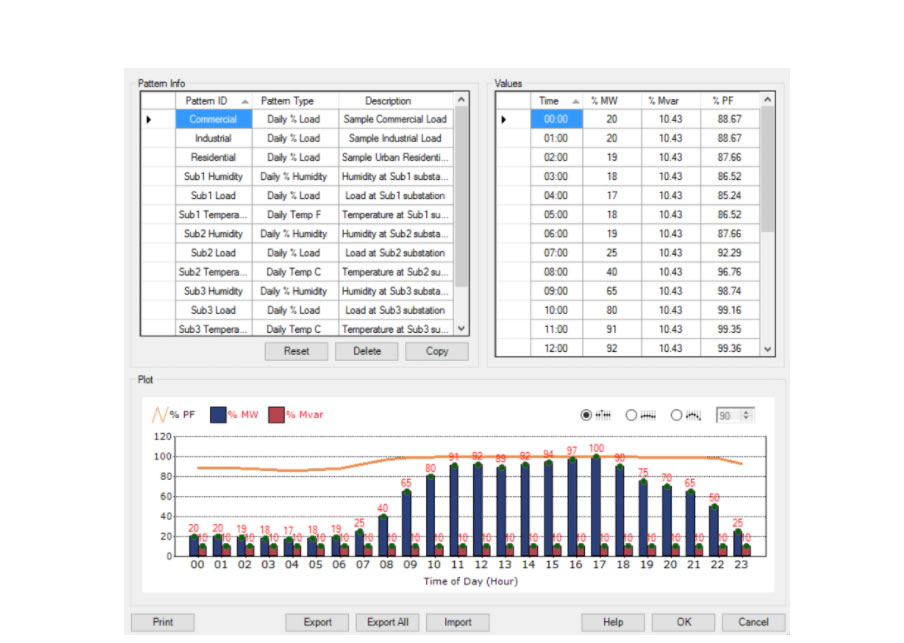
Task: Click the red % Mvar legend swatch
Action: 276,414
